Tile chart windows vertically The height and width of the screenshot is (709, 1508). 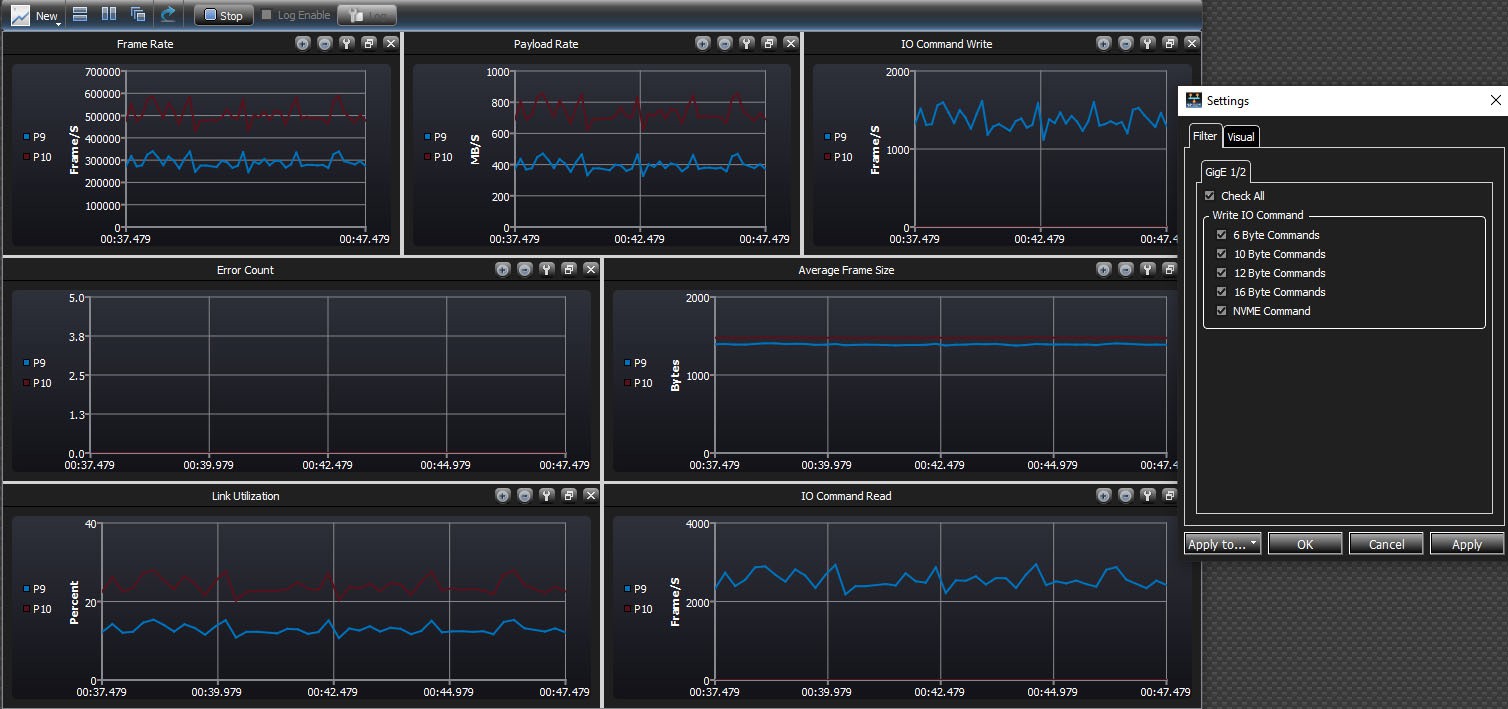(109, 15)
